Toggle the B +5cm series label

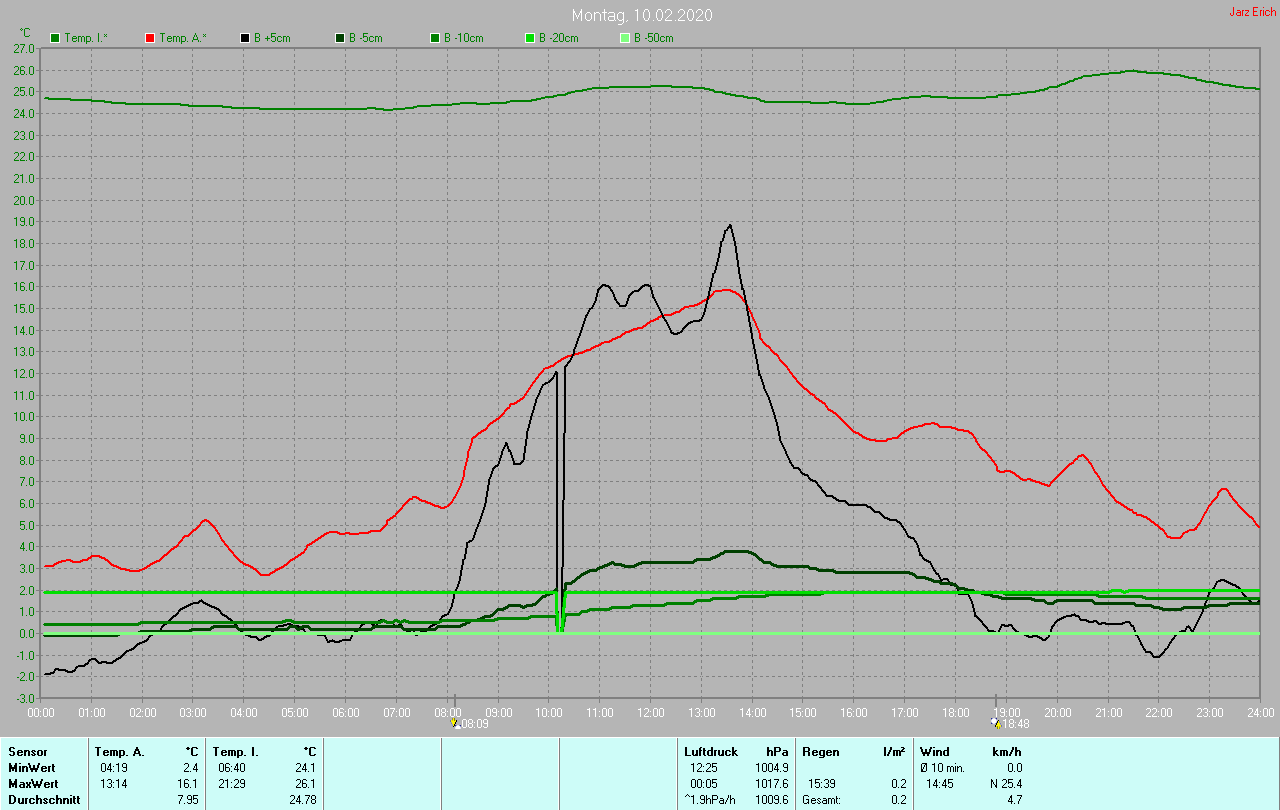tap(274, 38)
